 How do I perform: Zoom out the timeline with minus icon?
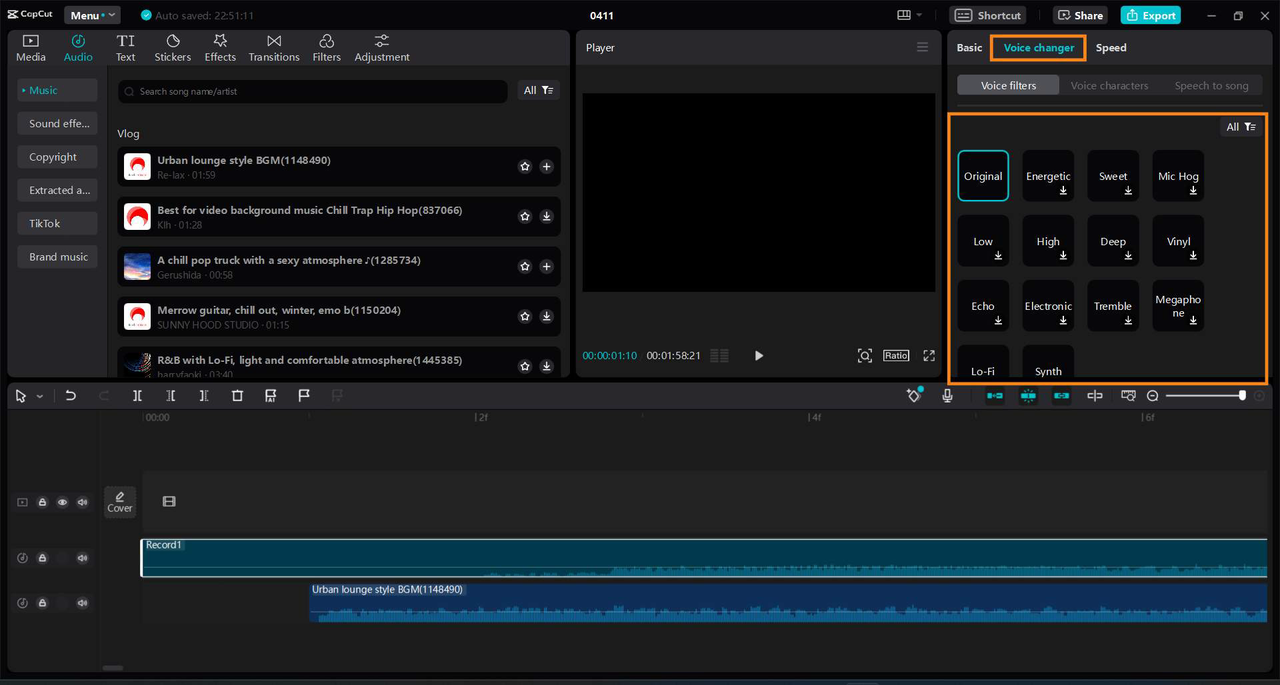click(x=1153, y=396)
